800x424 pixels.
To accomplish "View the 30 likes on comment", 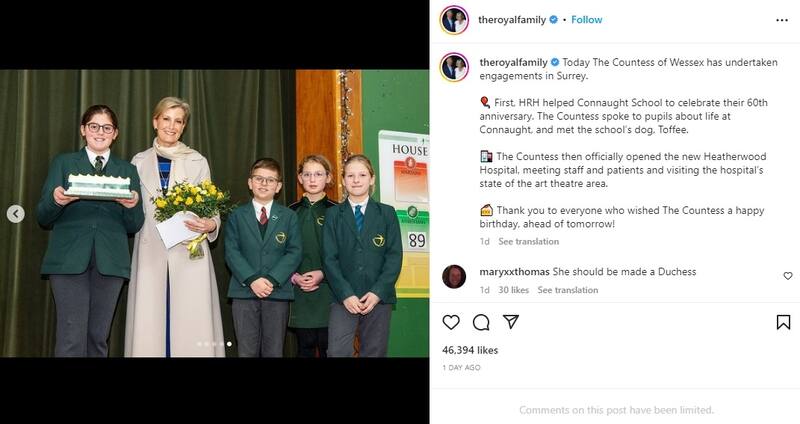I will [x=513, y=290].
